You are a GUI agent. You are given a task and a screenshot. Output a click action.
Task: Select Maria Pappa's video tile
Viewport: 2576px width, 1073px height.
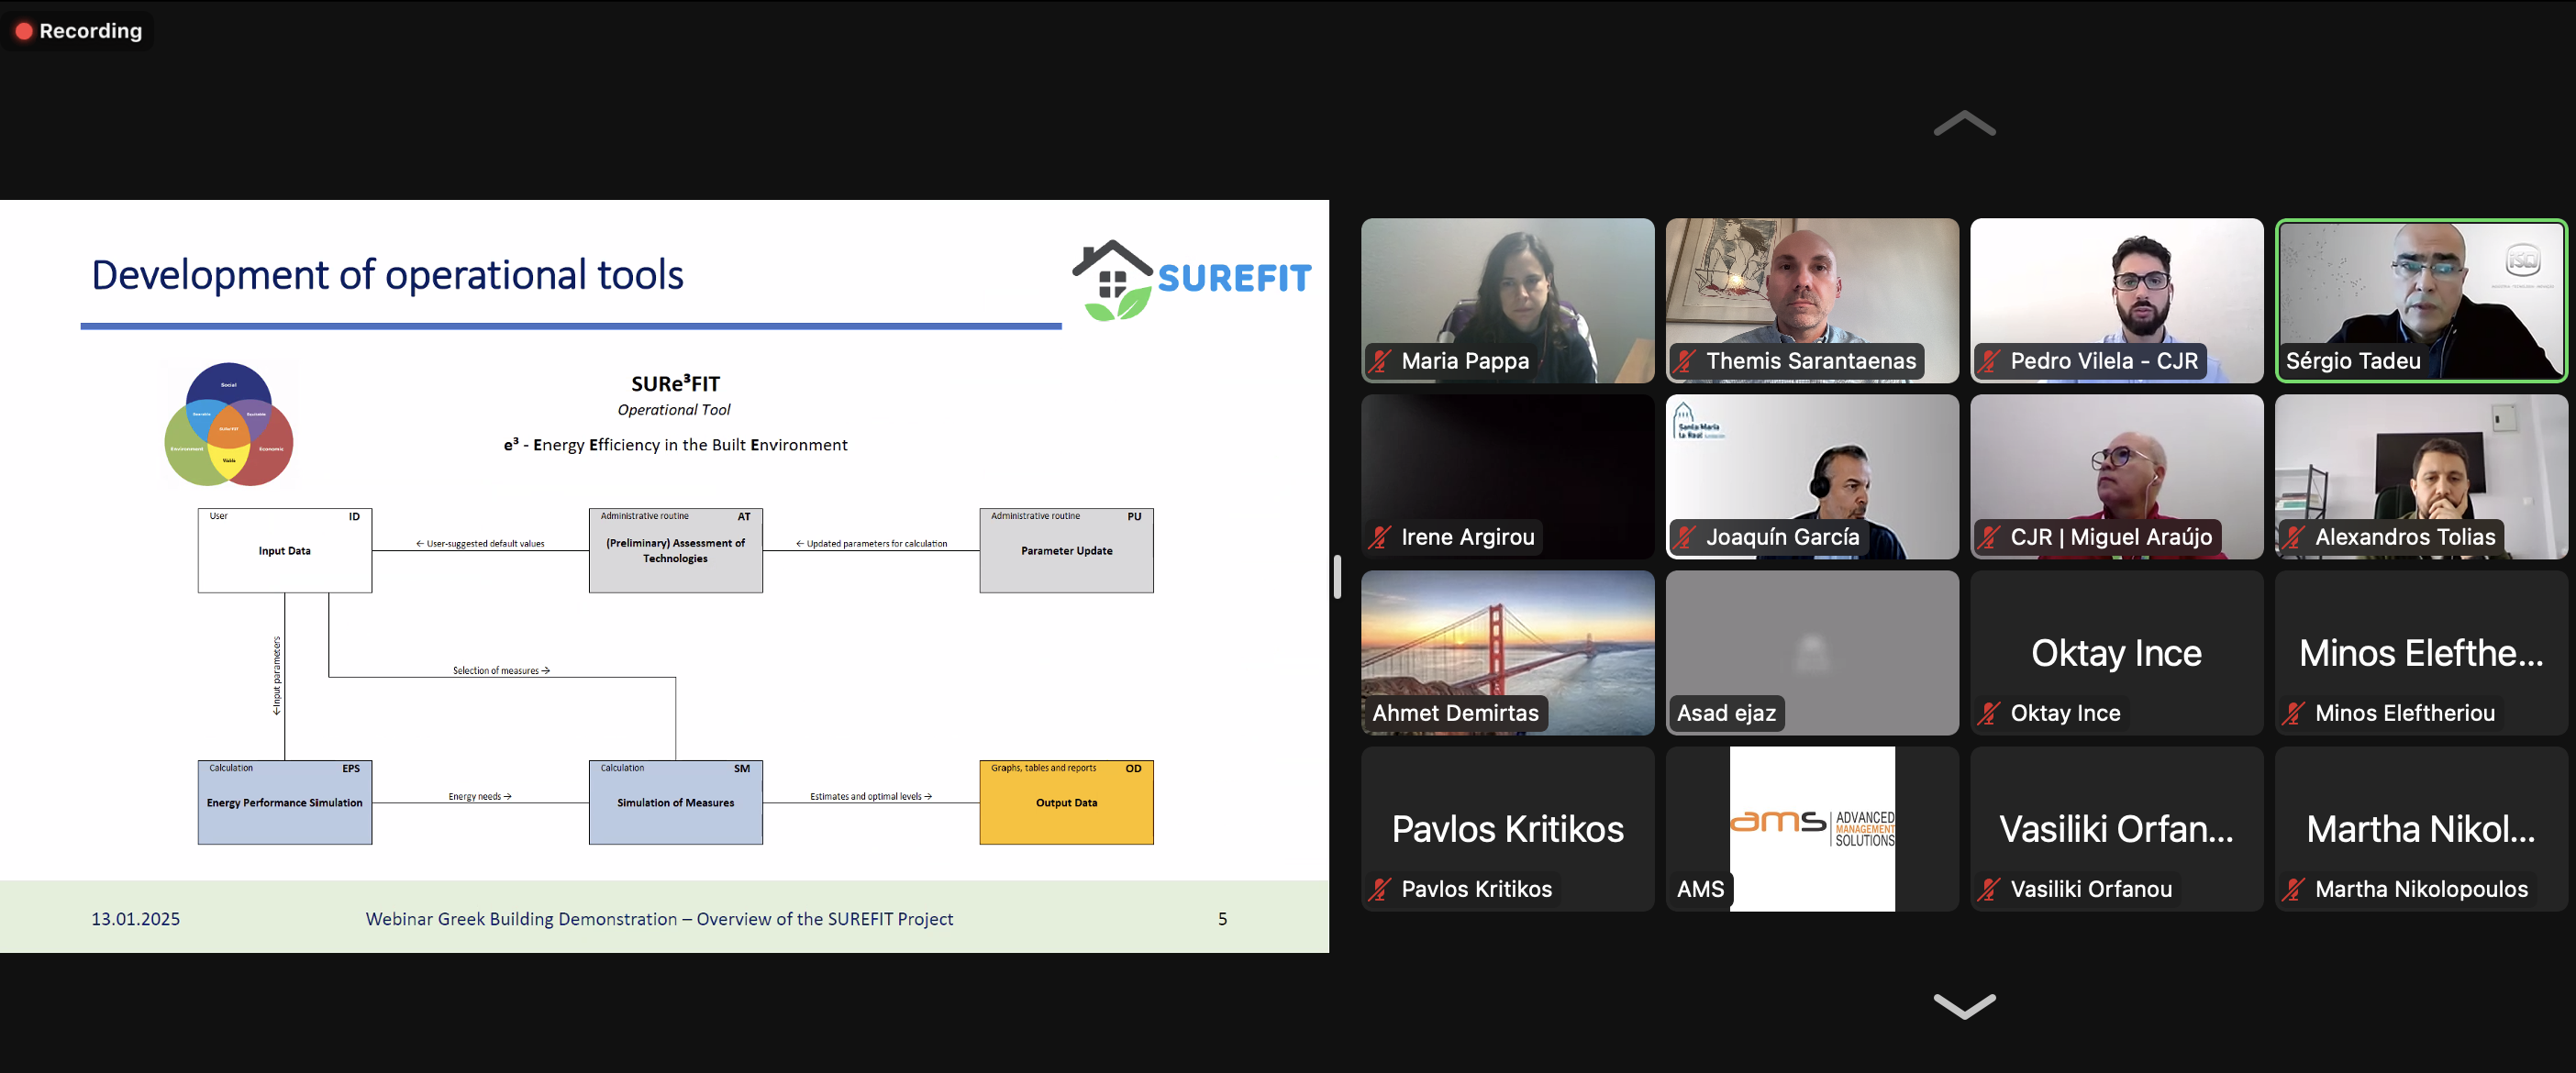[1507, 300]
